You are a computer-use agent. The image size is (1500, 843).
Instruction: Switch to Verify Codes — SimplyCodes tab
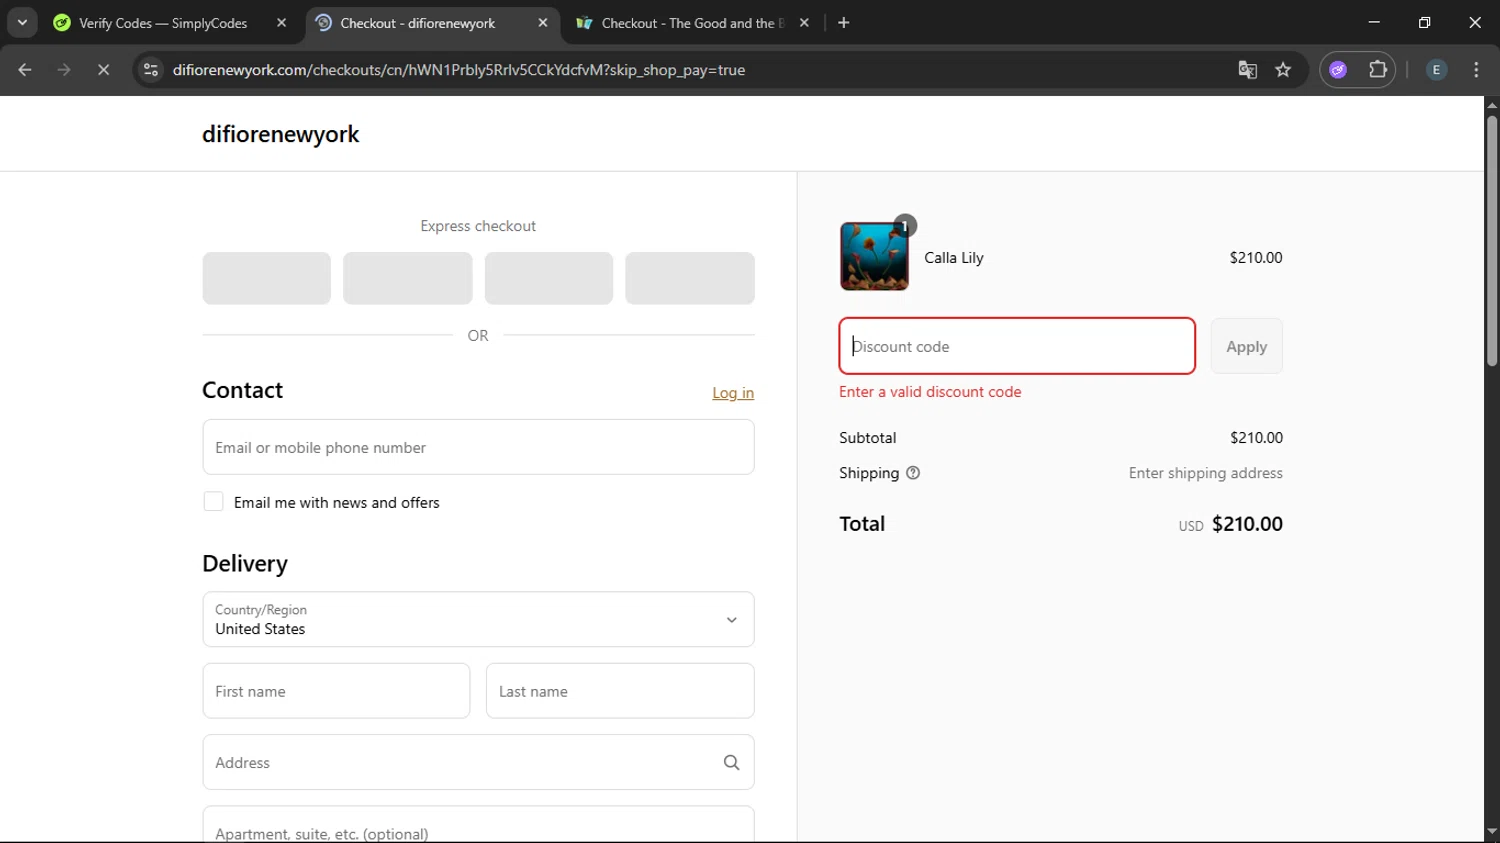pos(170,22)
